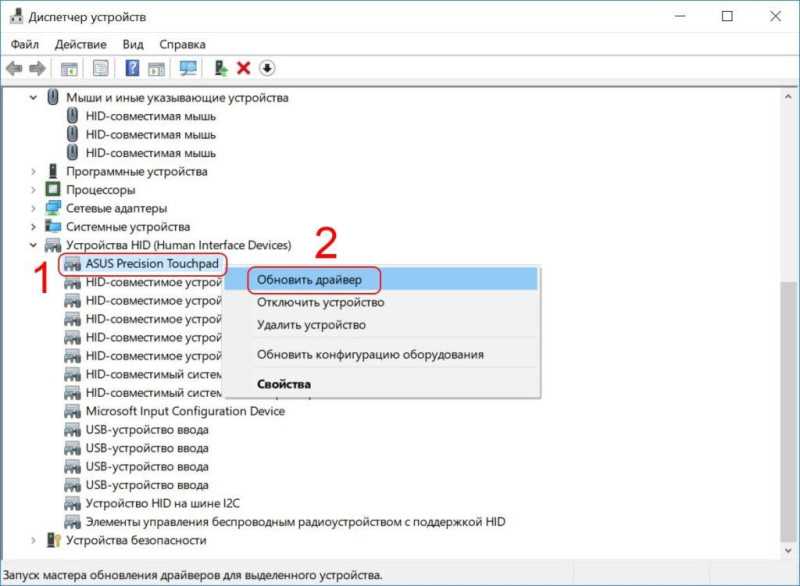Viewport: 800px width, 586px height.
Task: Click the Back arrow toolbar icon
Action: [x=14, y=68]
